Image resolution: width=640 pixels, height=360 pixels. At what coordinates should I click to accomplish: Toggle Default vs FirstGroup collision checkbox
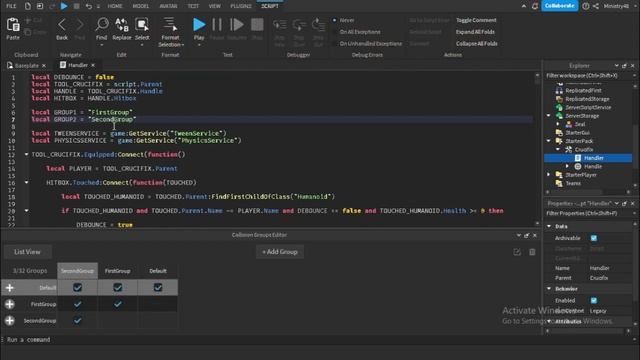pos(118,288)
